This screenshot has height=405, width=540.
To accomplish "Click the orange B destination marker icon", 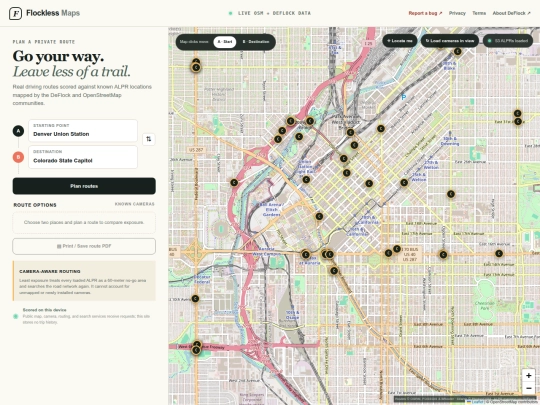I will (18, 157).
